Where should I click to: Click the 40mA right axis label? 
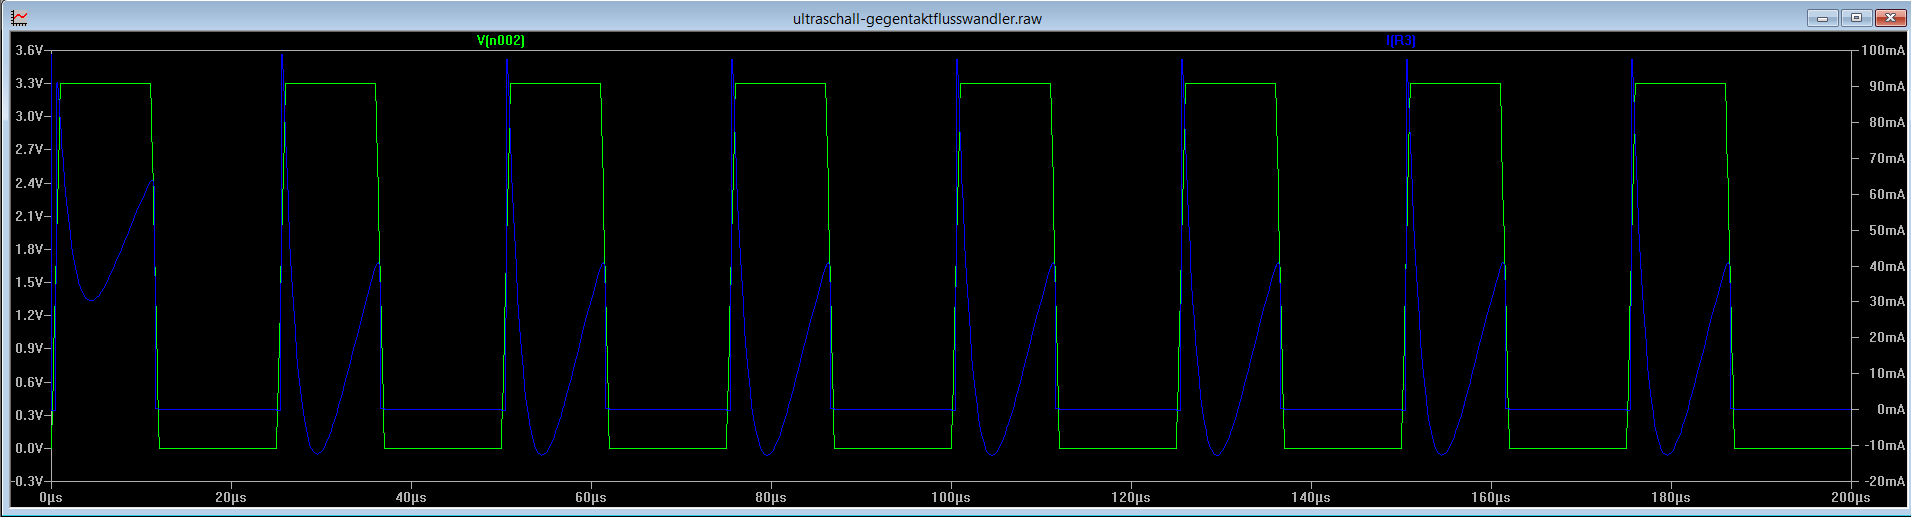pyautogui.click(x=1887, y=266)
